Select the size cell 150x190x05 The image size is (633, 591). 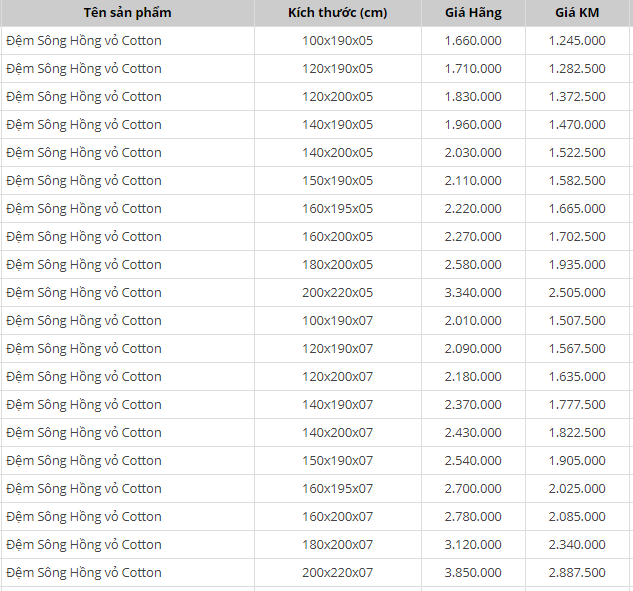337,181
